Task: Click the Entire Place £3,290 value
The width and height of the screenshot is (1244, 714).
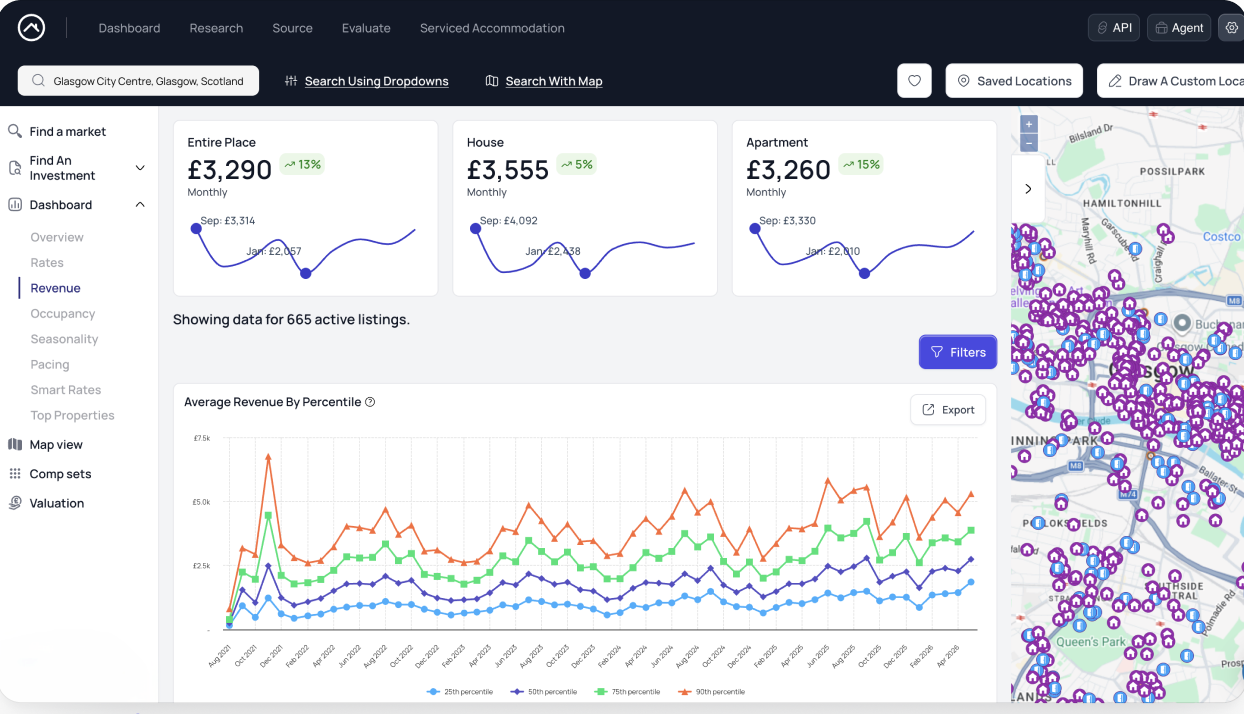Action: [230, 170]
